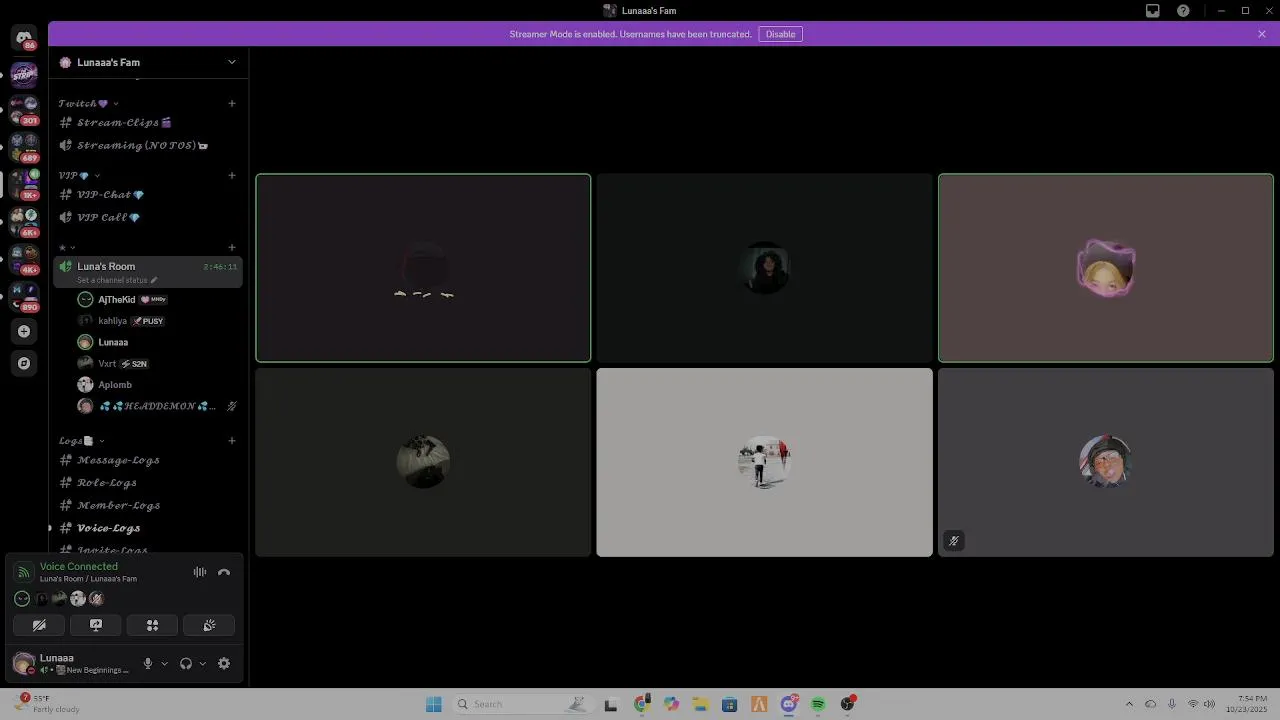Open microphone input options chevron

(x=164, y=663)
